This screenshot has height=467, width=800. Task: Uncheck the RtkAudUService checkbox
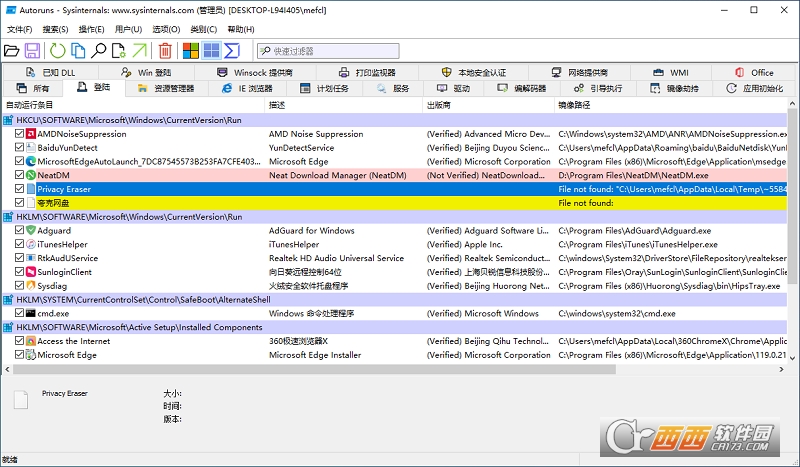(x=19, y=258)
